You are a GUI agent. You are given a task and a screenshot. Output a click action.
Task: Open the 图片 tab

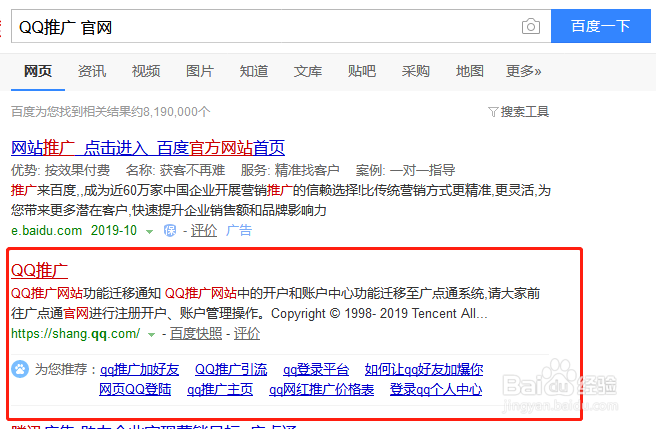point(200,71)
